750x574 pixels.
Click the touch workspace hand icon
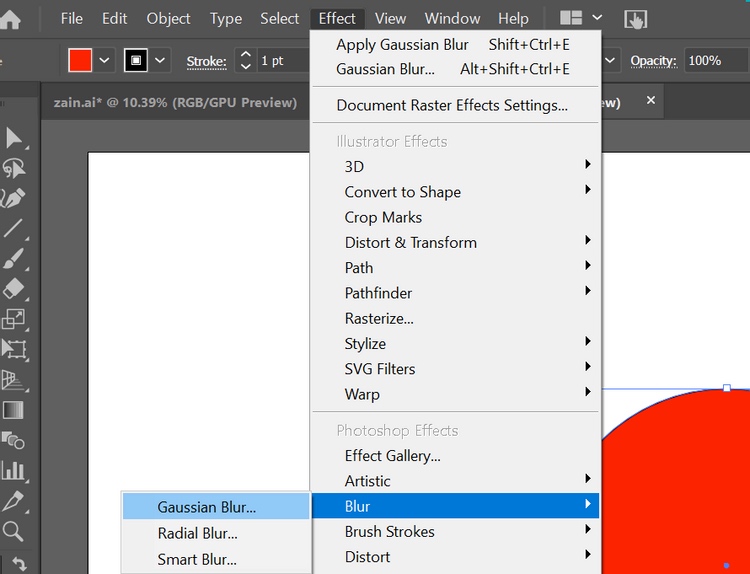[x=636, y=20]
